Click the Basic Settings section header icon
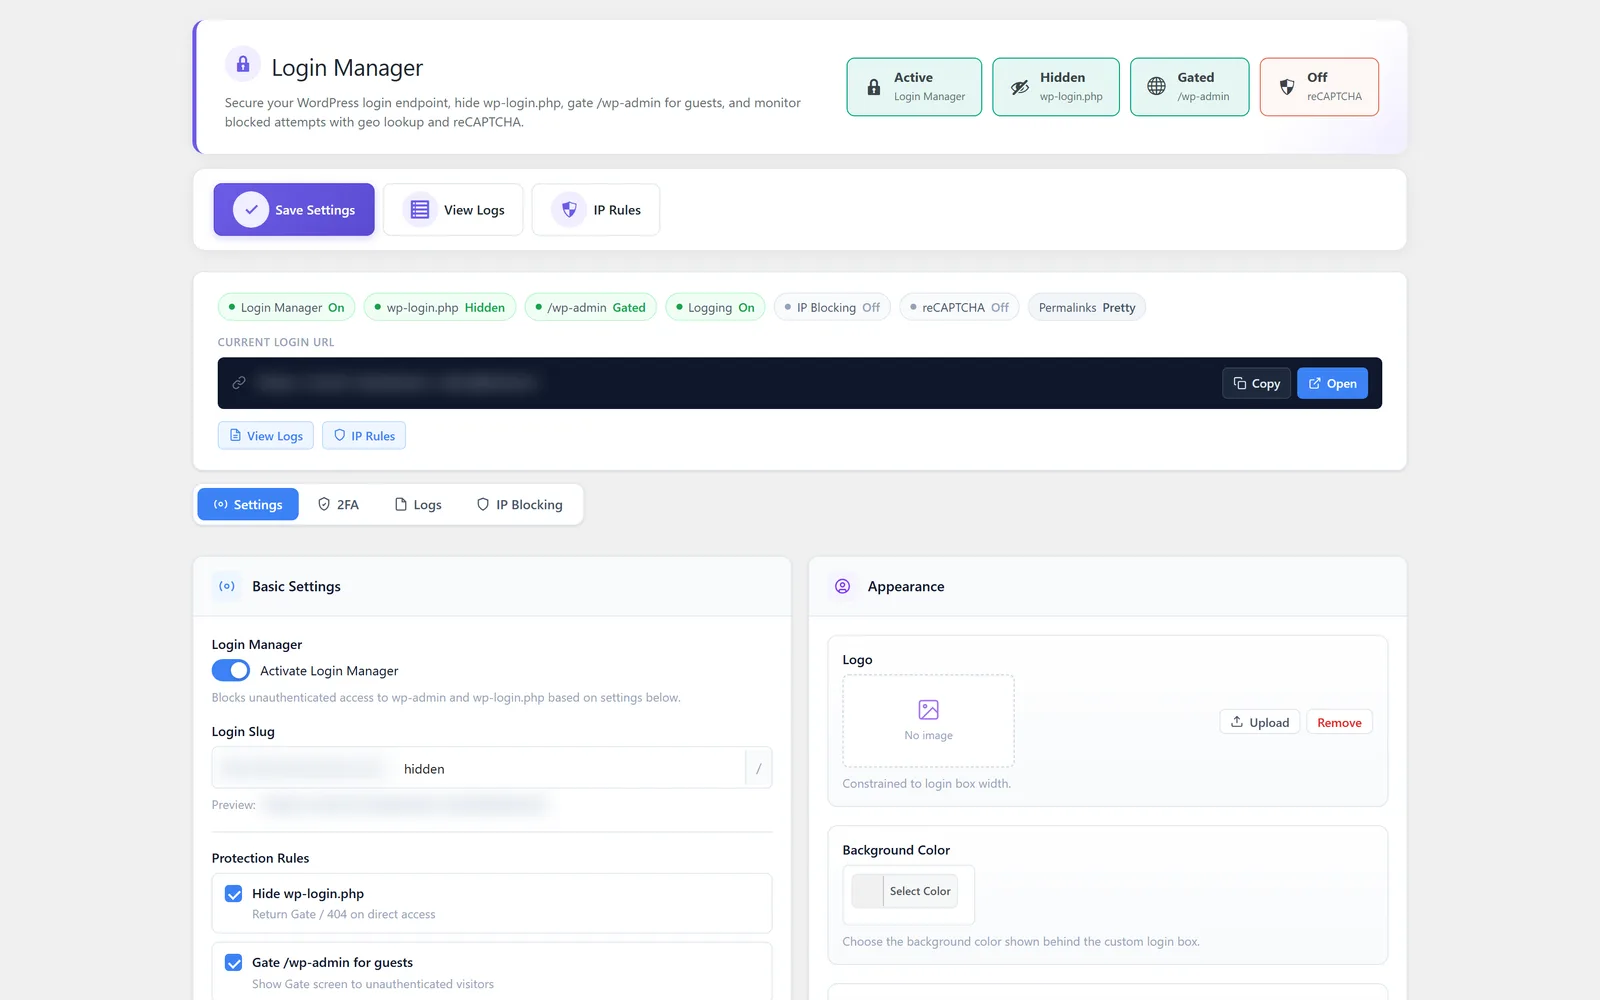 (x=227, y=586)
